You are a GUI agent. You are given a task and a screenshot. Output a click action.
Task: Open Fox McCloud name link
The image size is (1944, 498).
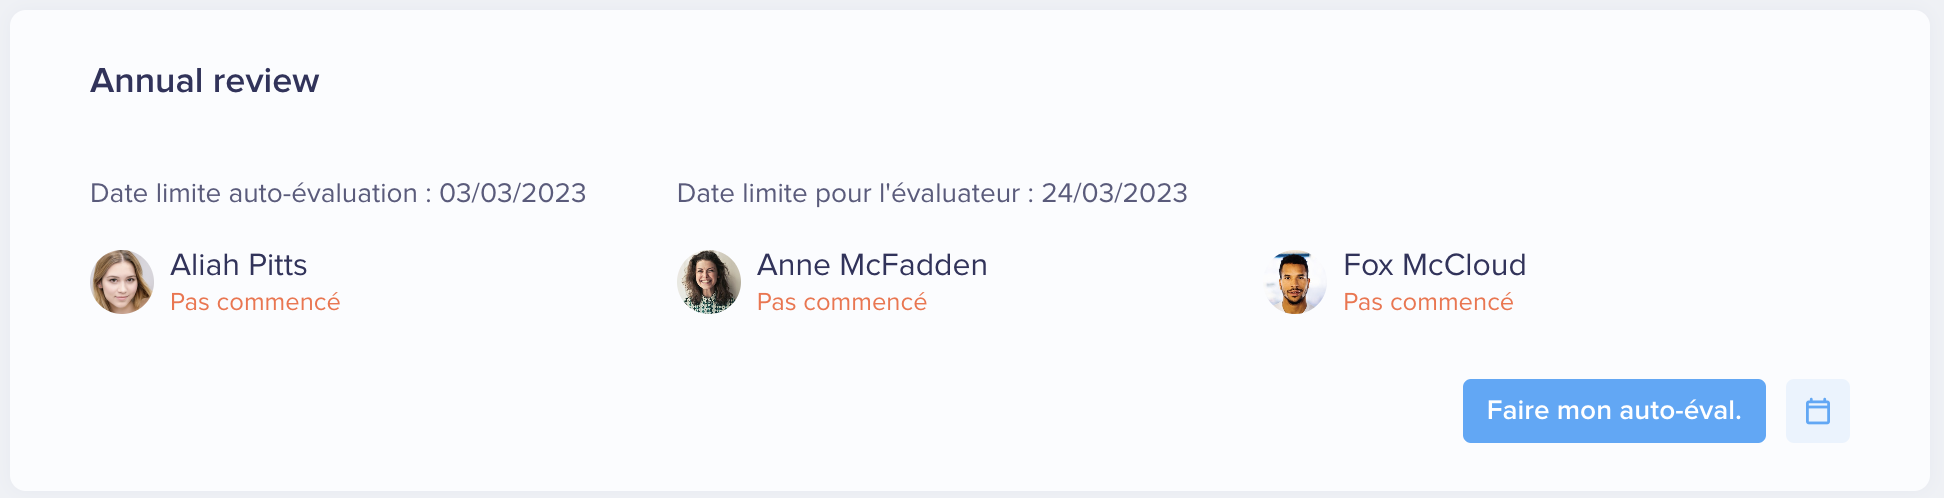click(x=1434, y=265)
